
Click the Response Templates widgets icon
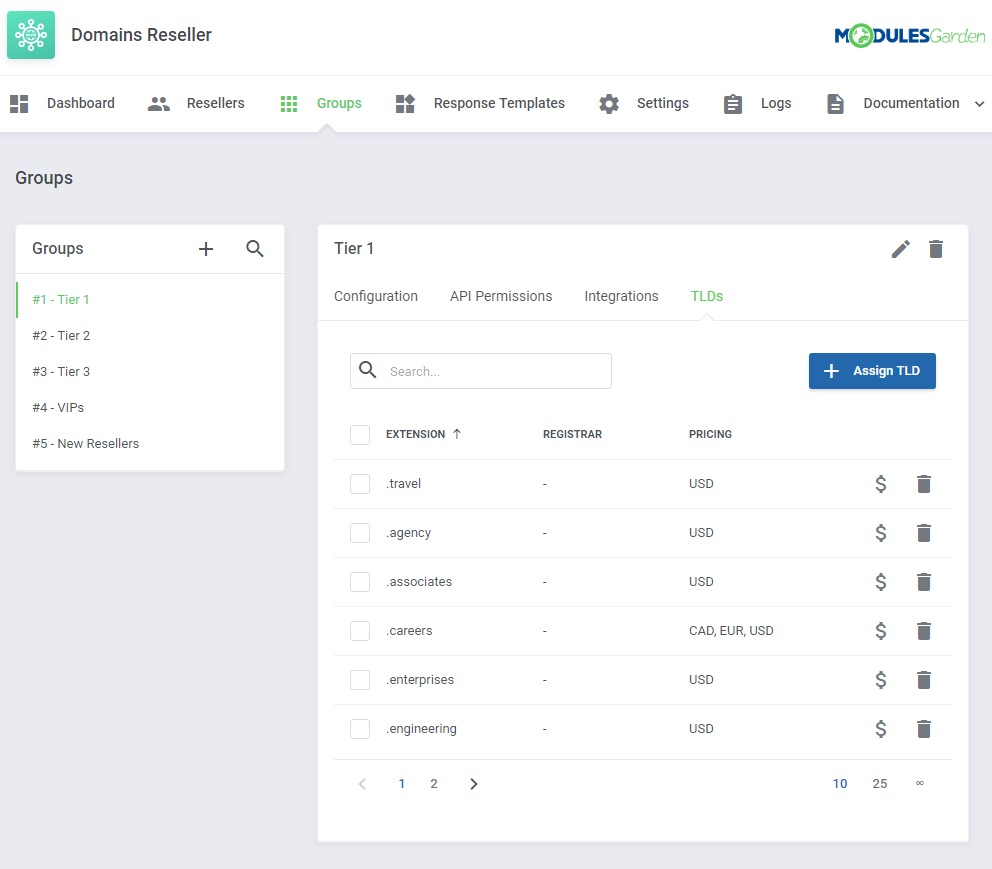pos(405,104)
